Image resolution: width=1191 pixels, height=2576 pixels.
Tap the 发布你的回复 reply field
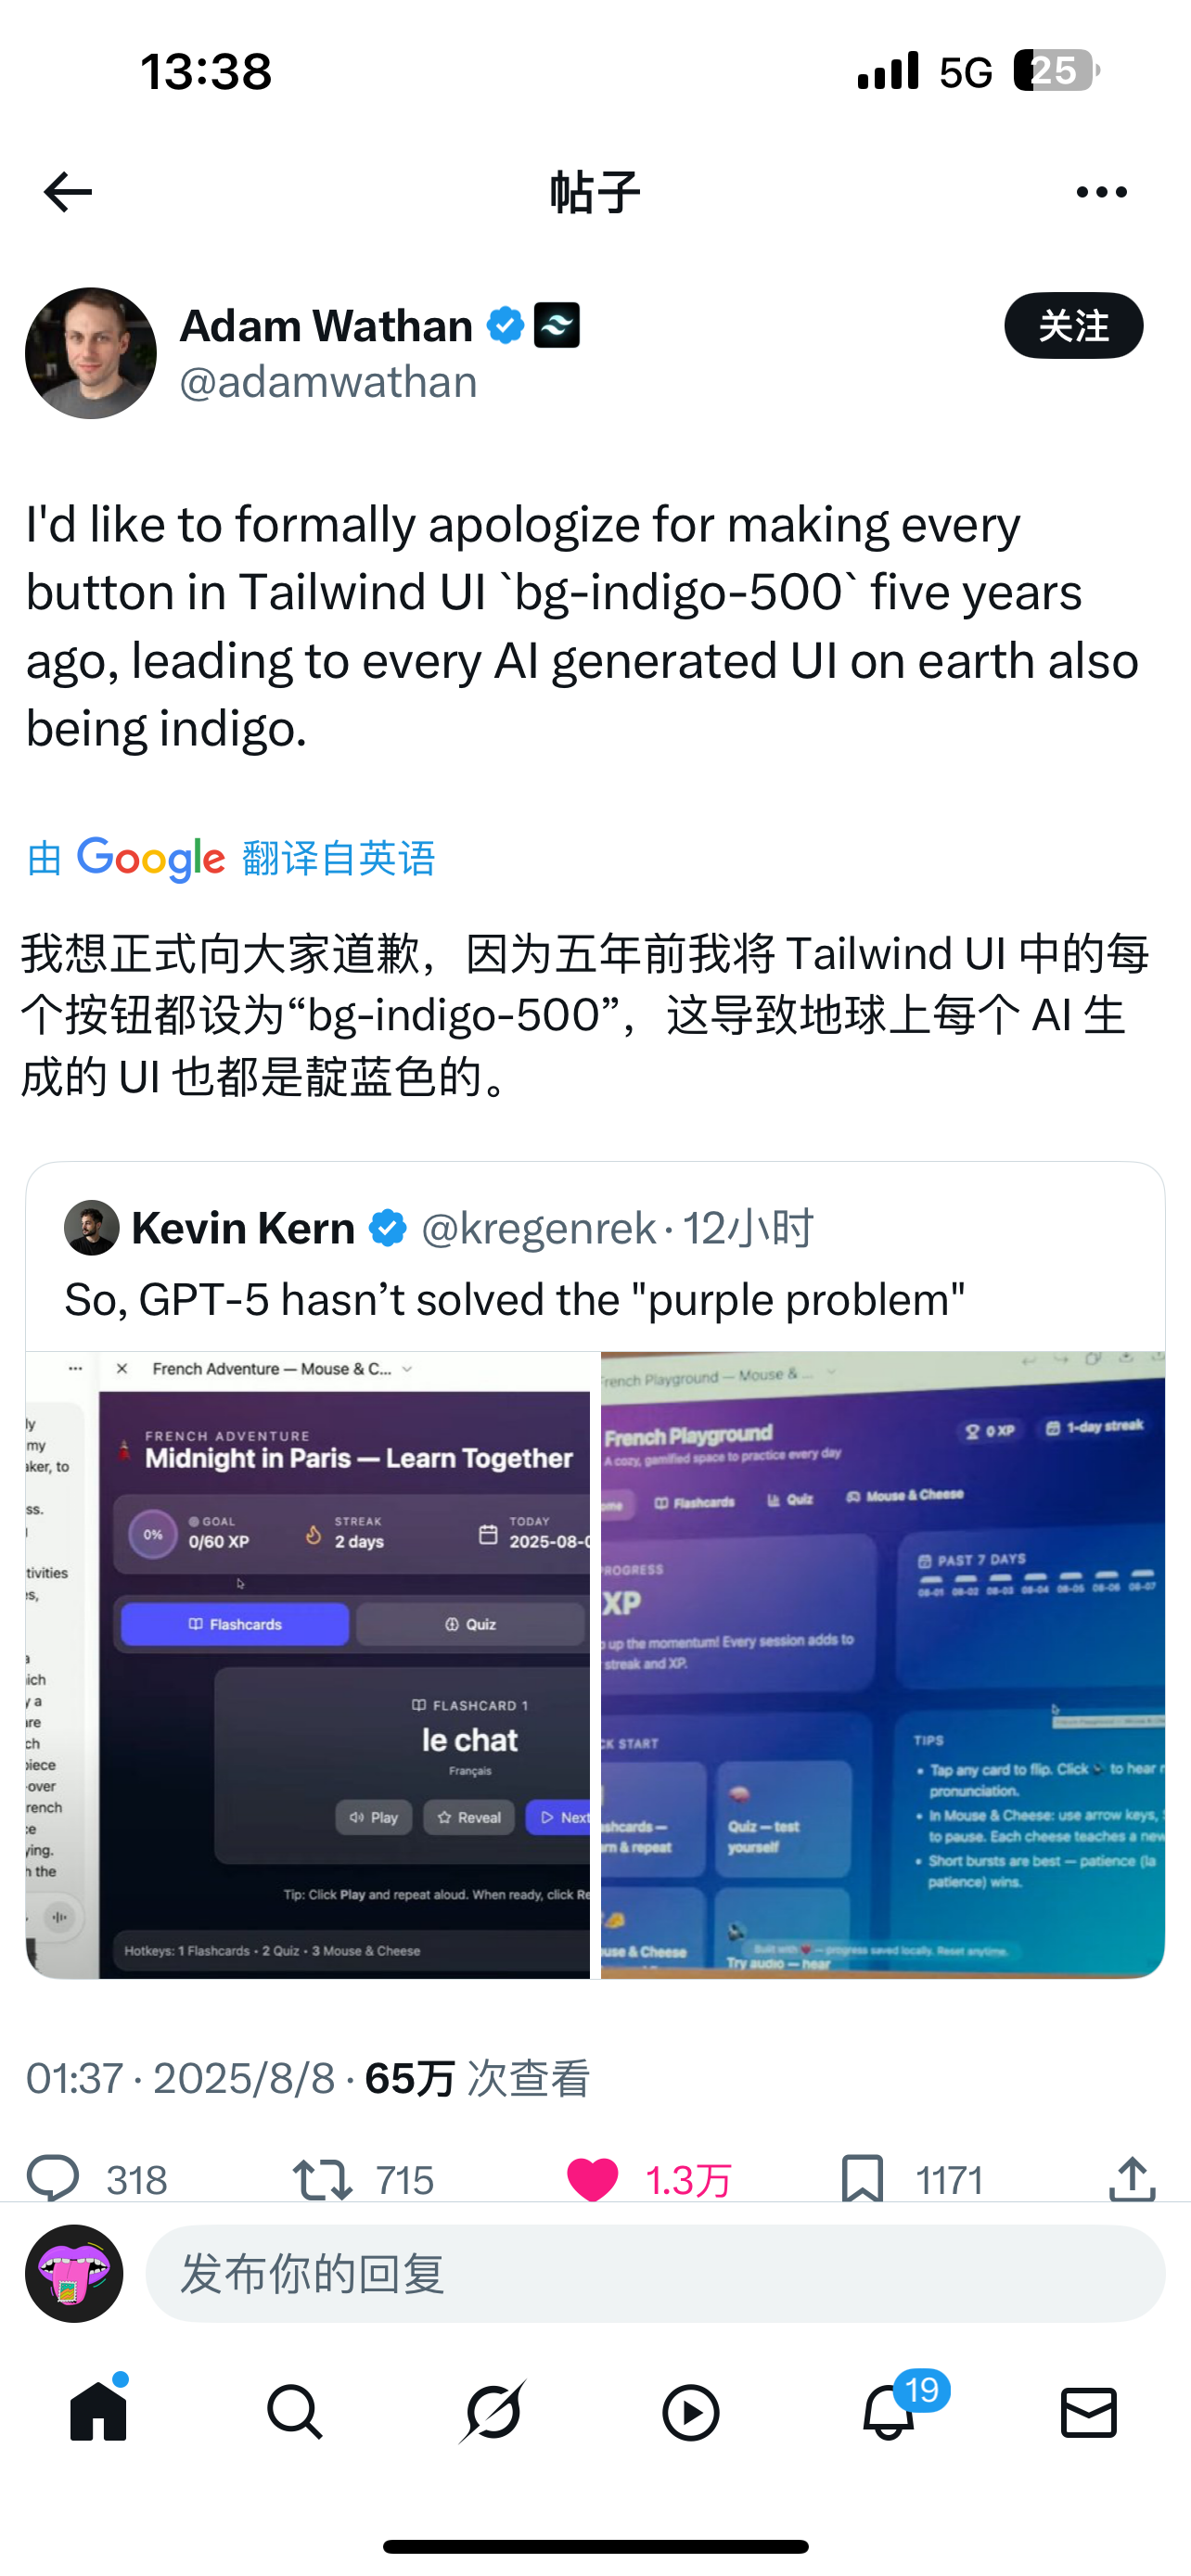pos(655,2273)
